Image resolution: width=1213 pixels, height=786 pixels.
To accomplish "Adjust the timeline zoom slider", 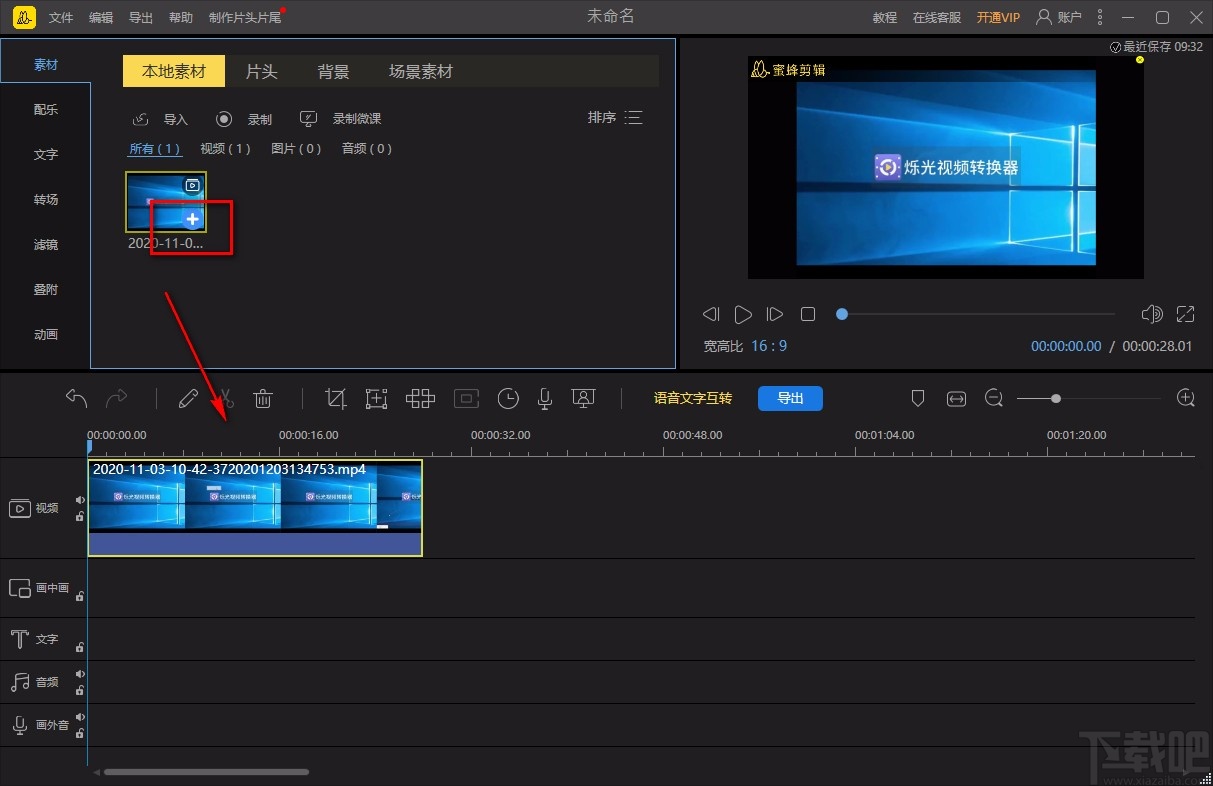I will point(1089,398).
